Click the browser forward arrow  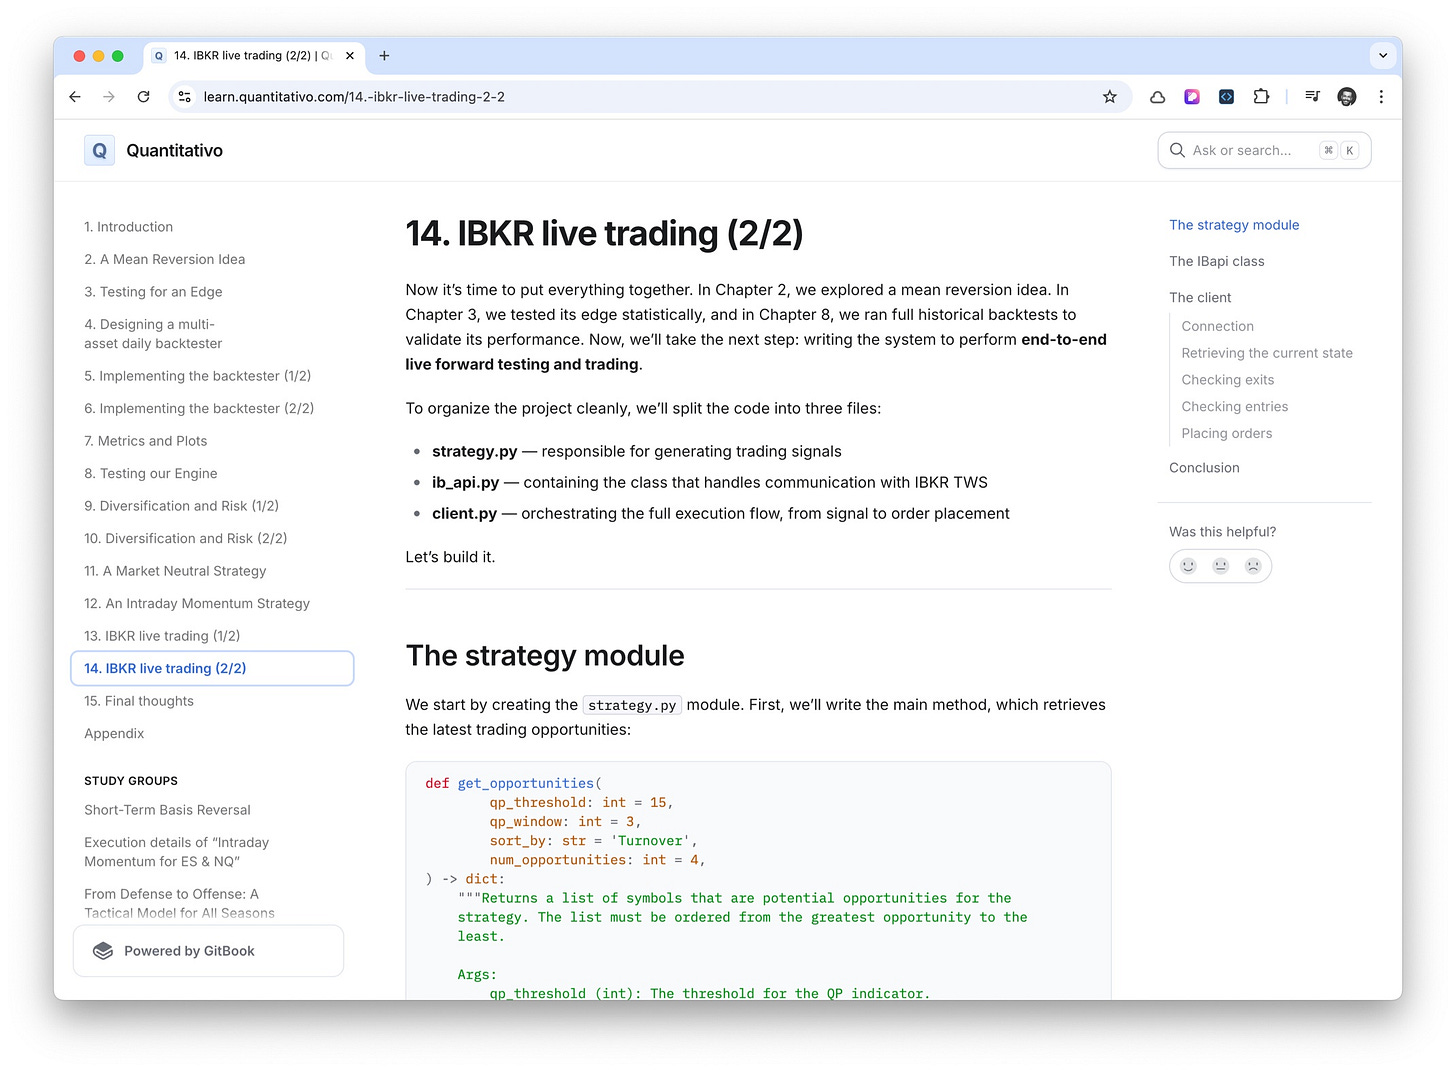pyautogui.click(x=109, y=97)
